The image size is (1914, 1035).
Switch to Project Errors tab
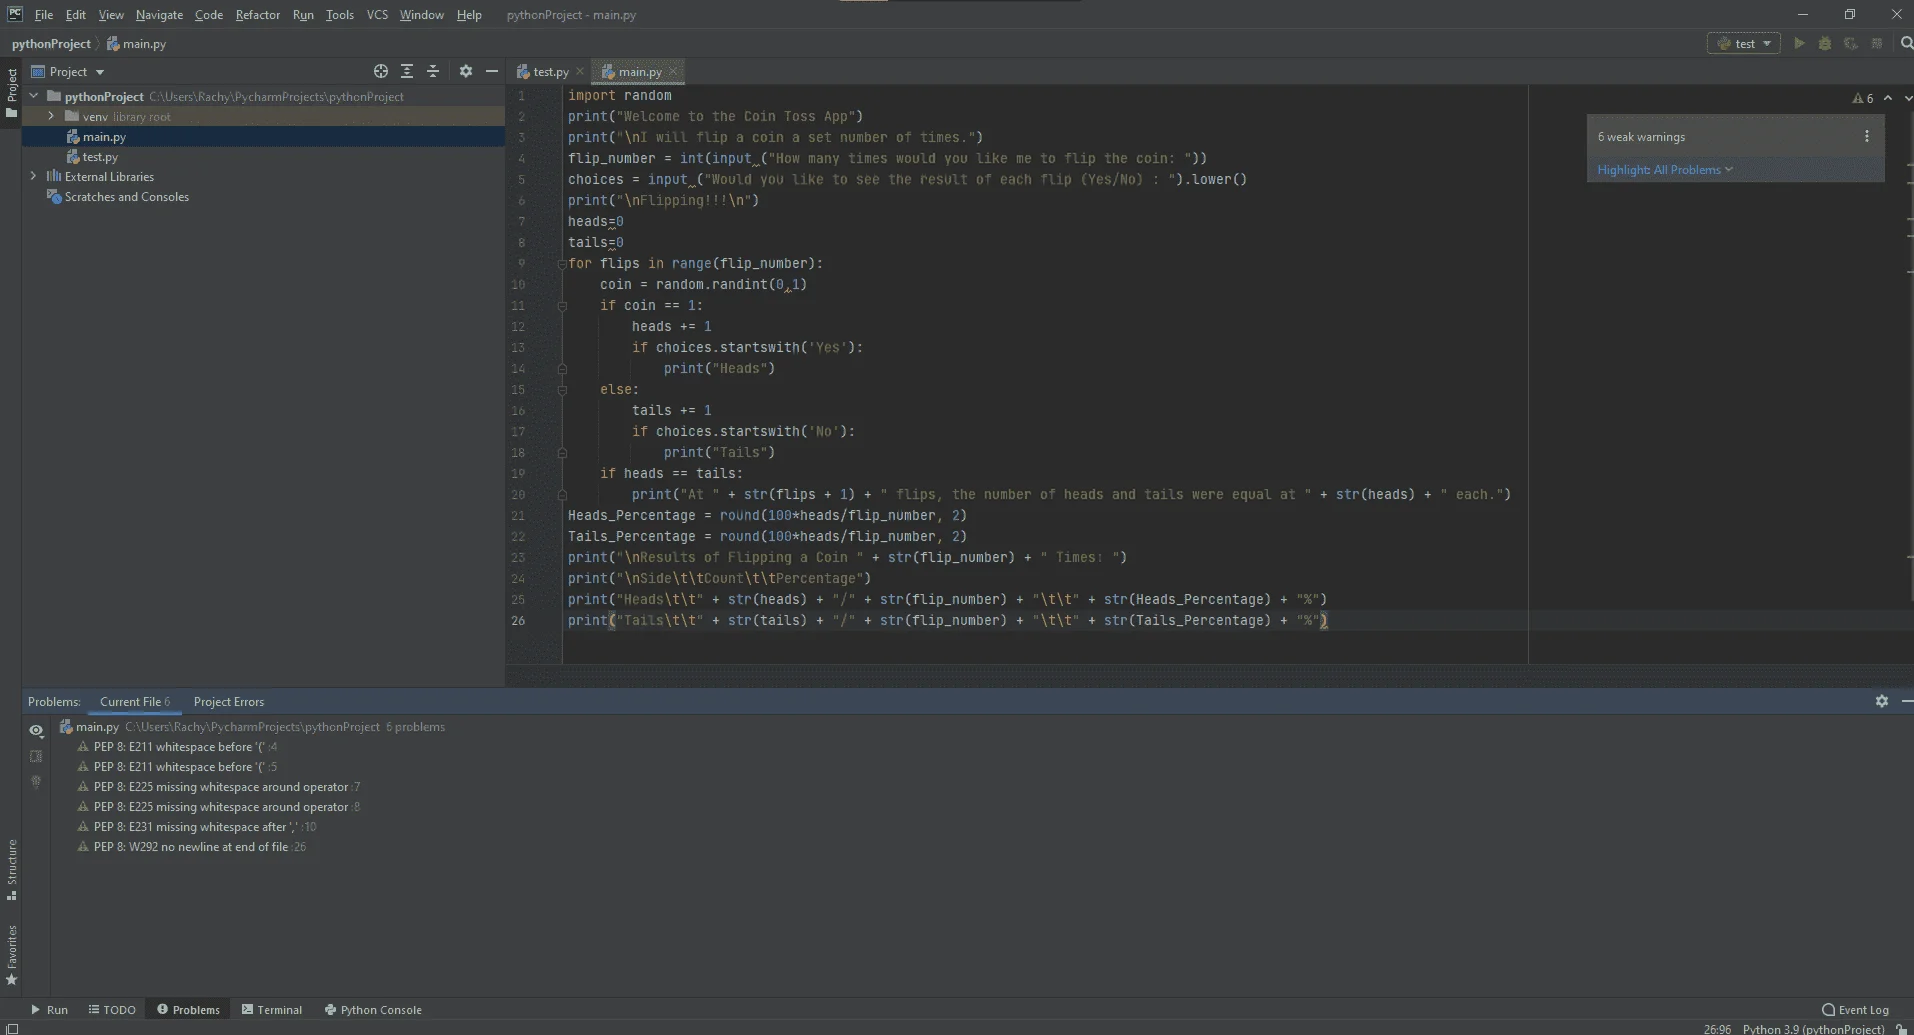pyautogui.click(x=228, y=701)
